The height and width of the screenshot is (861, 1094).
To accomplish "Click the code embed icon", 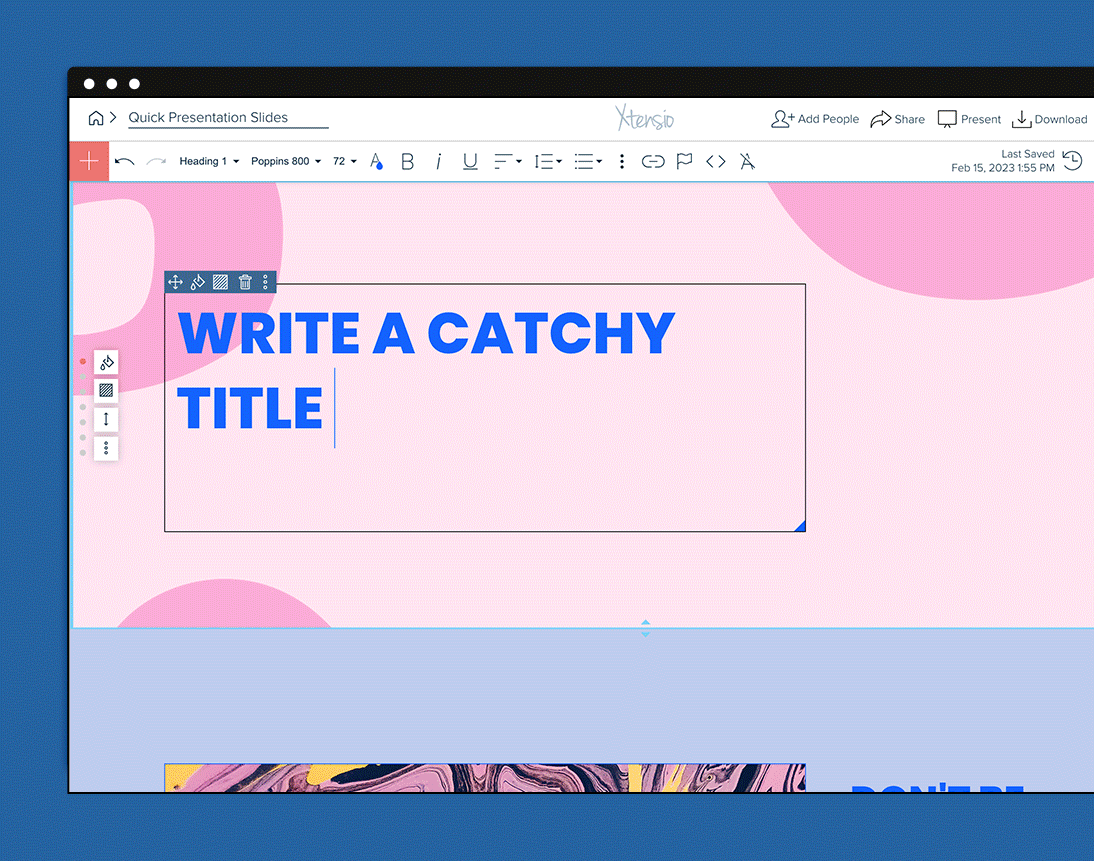I will 716,162.
